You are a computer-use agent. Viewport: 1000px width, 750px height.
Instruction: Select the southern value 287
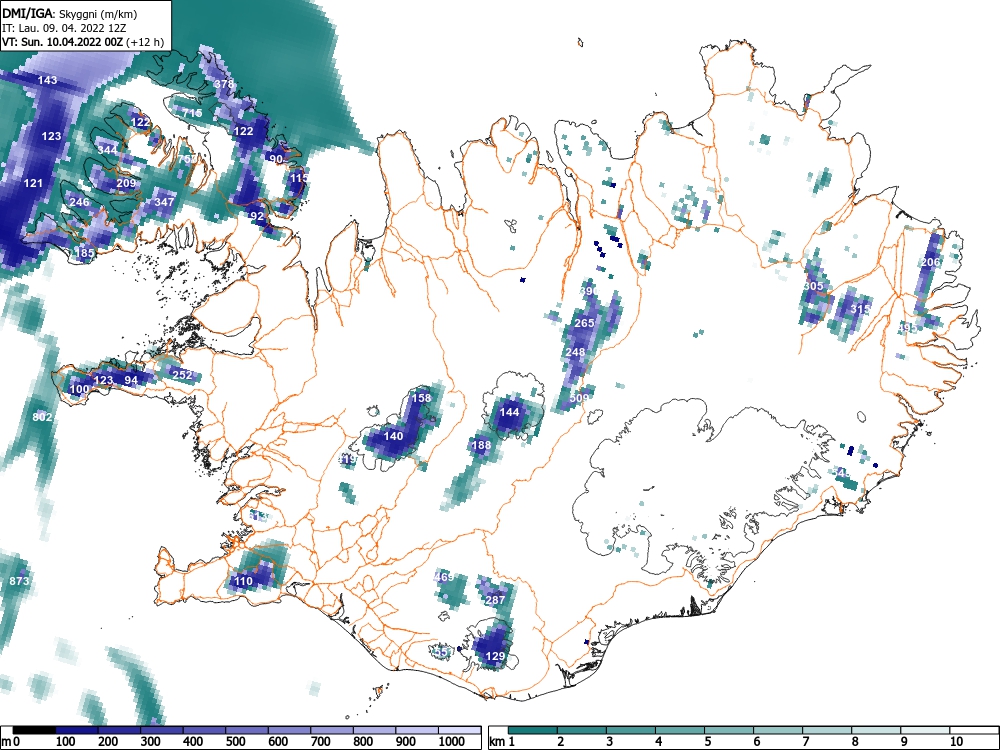(496, 599)
